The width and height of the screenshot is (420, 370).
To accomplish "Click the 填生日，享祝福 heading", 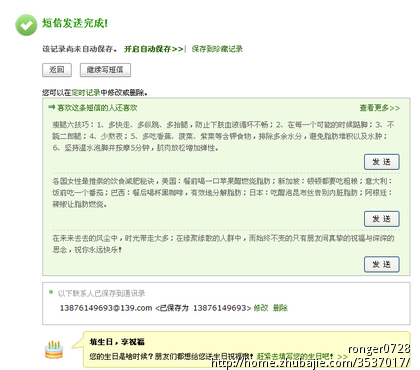I will point(117,342).
